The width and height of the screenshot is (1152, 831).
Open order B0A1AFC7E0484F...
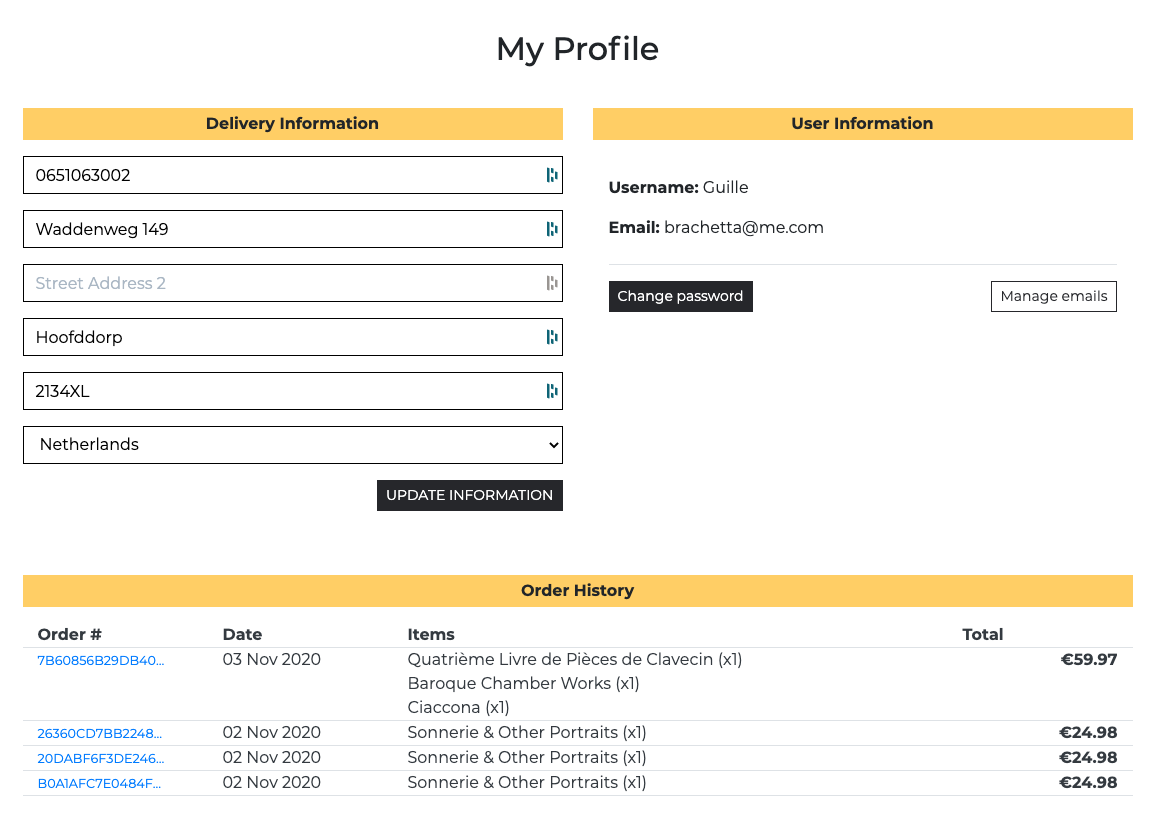coord(99,783)
